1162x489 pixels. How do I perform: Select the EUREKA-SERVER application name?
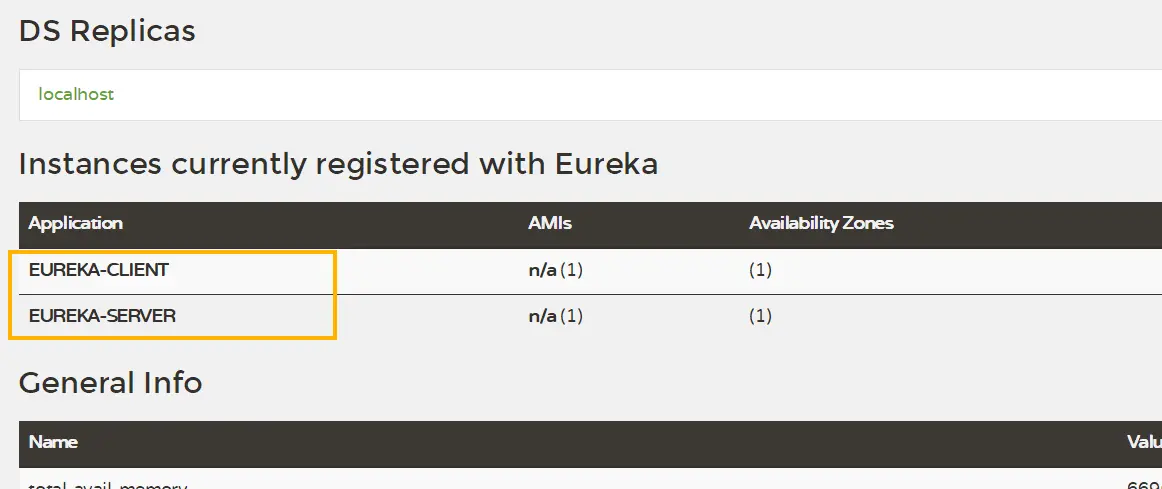pos(102,316)
